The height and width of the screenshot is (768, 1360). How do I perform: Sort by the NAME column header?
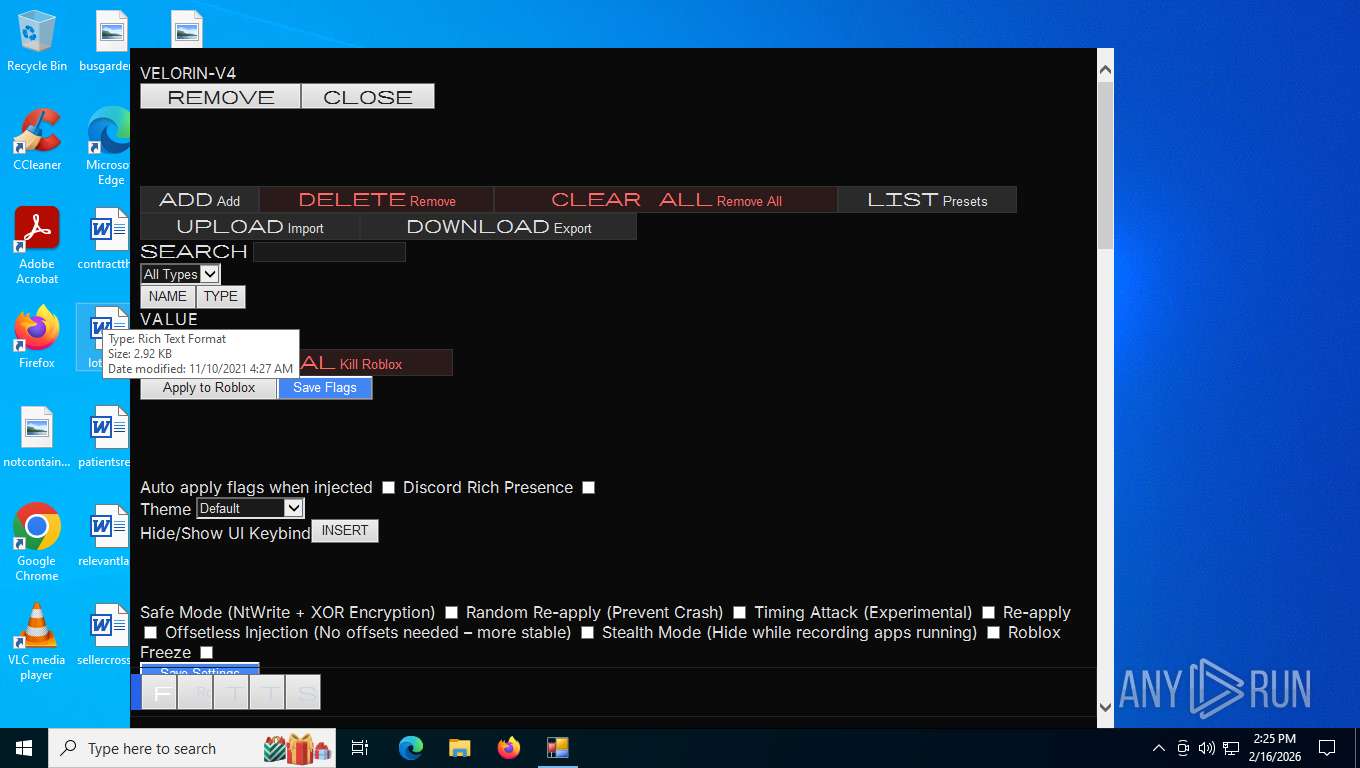point(168,296)
